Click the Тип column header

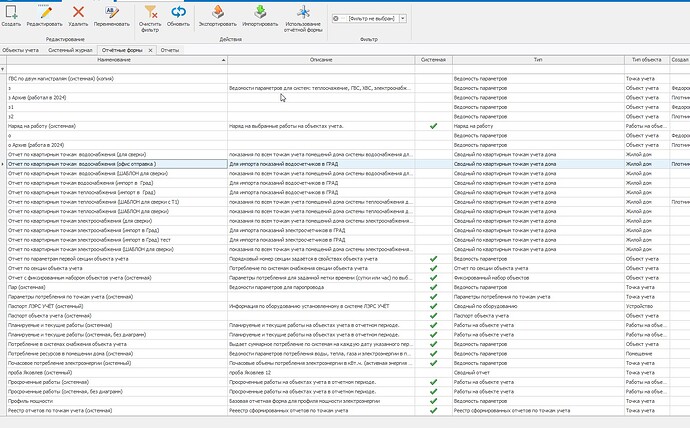(538, 60)
